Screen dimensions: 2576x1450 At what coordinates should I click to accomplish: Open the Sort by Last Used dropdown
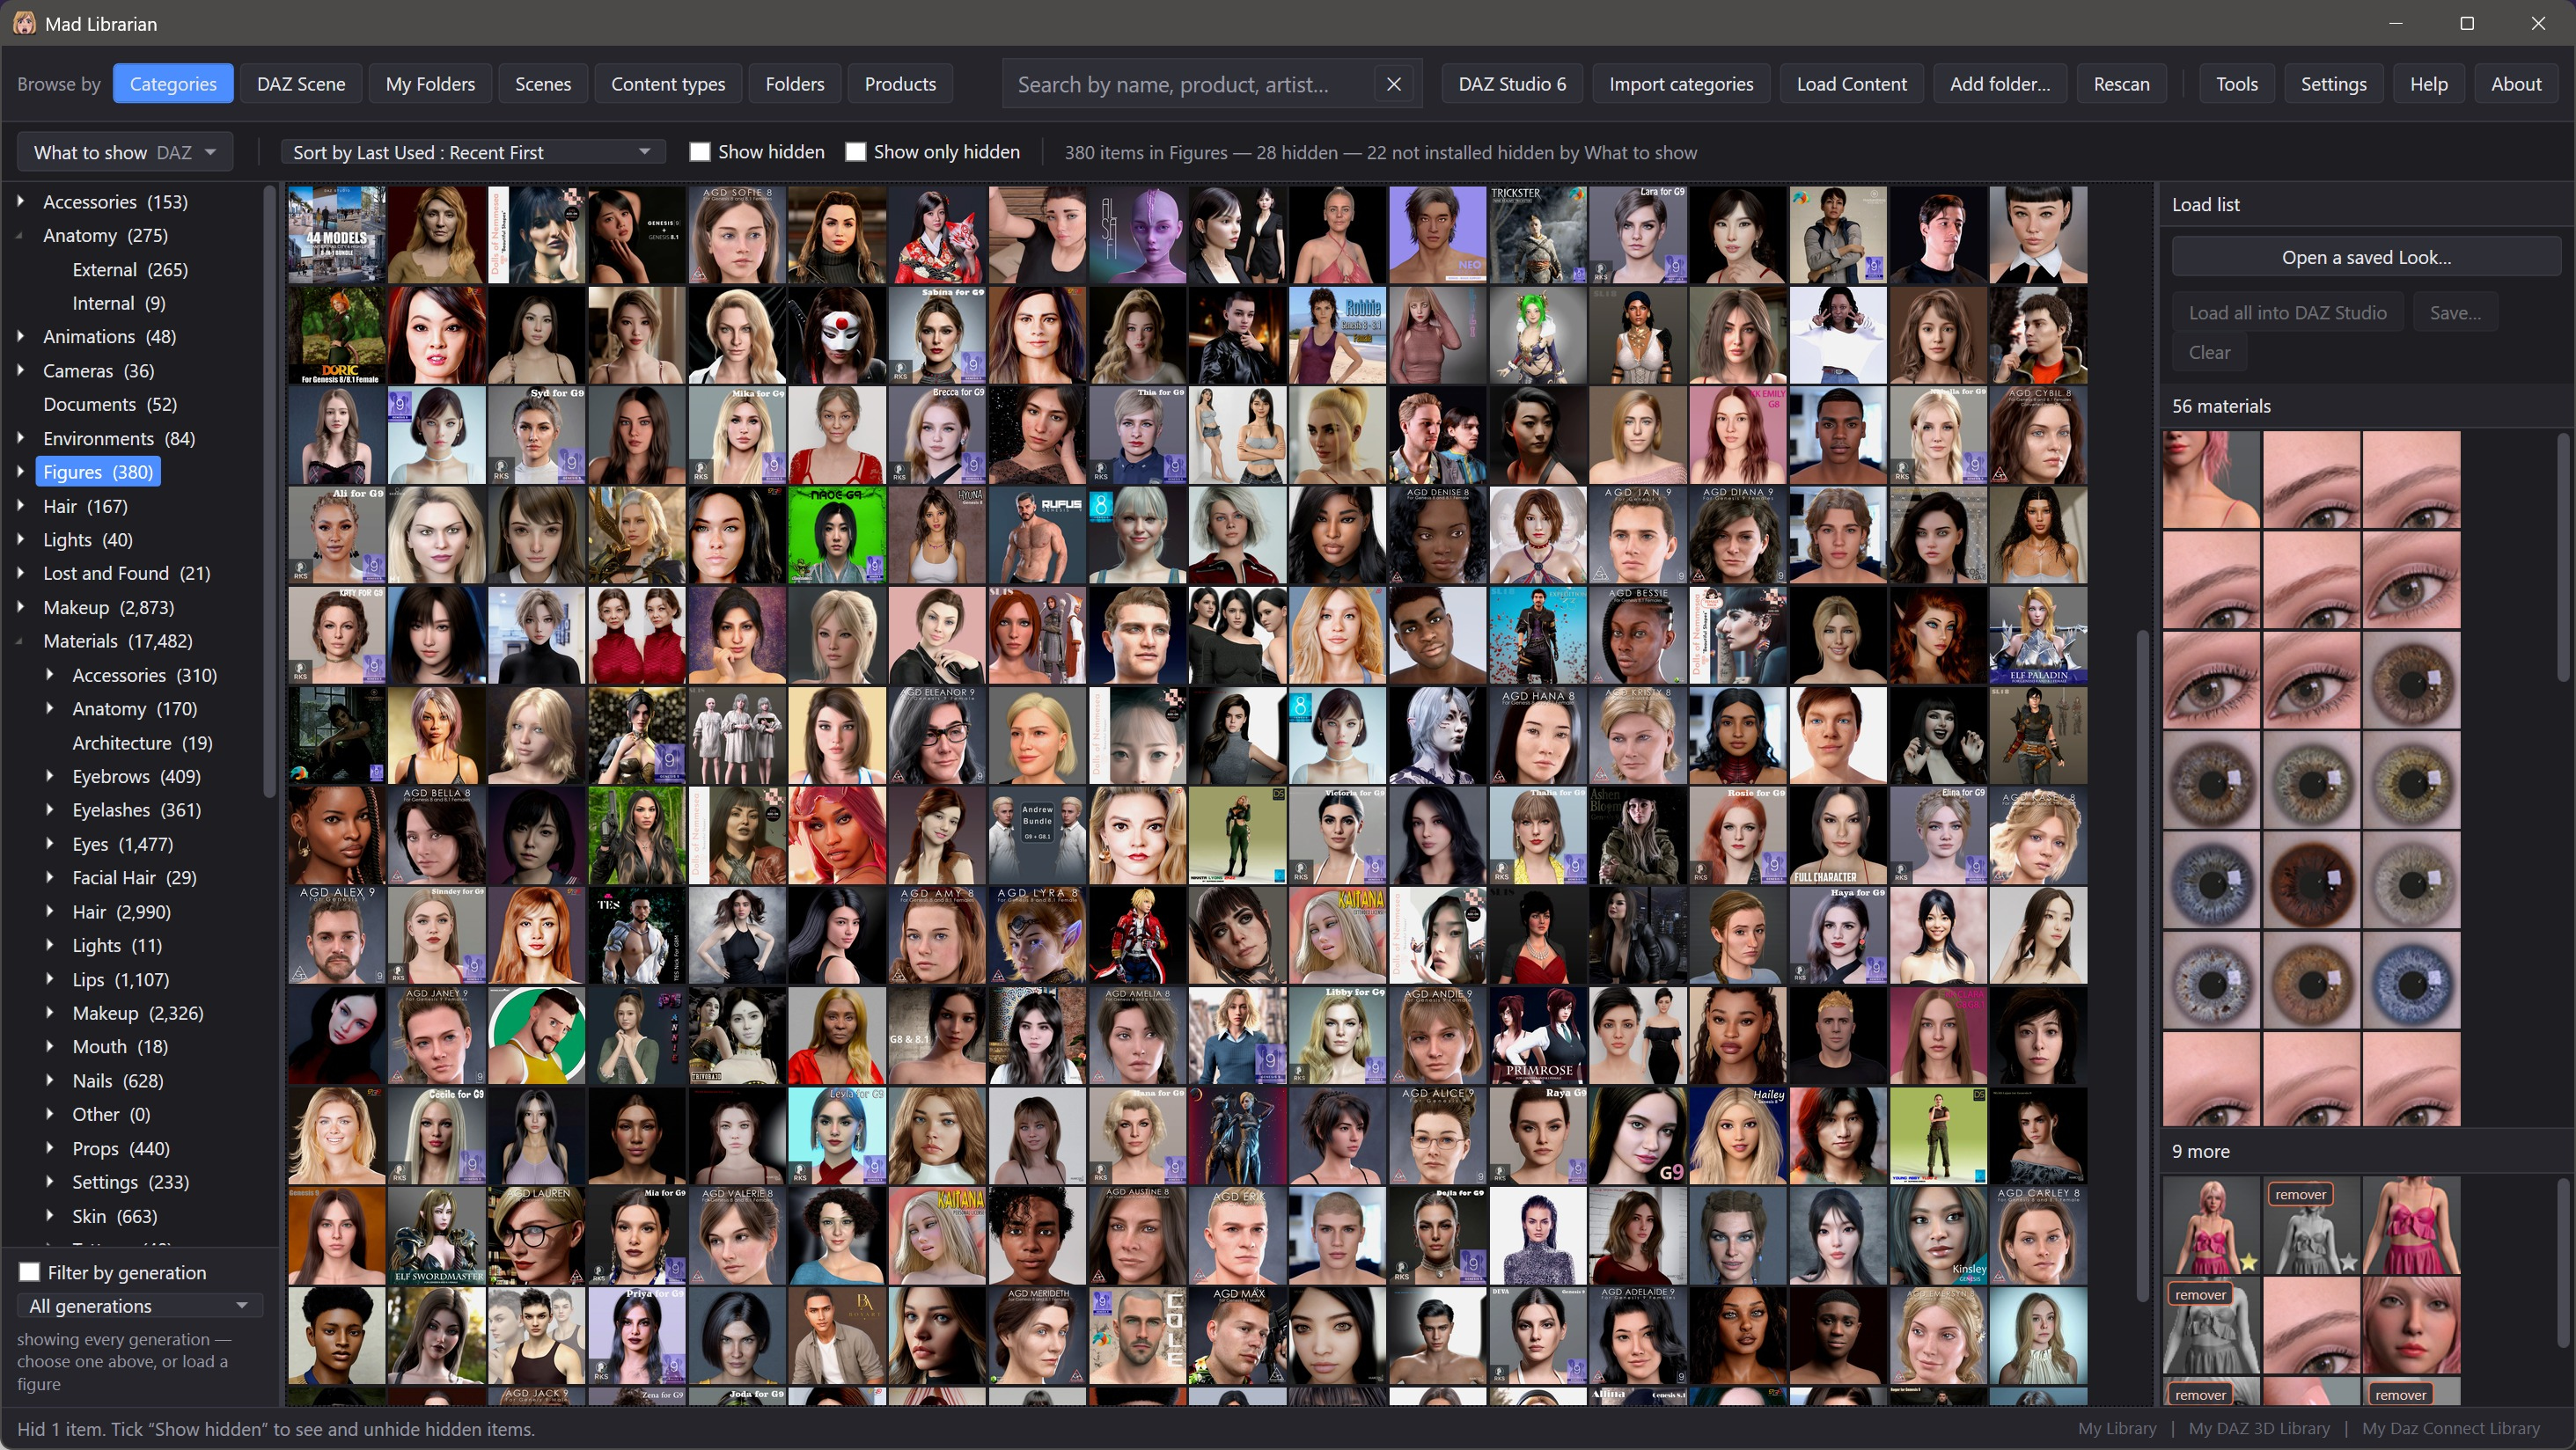click(x=473, y=152)
